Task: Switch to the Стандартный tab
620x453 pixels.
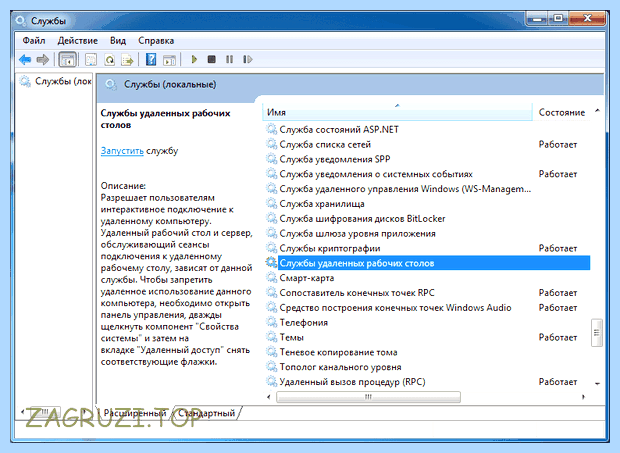Action: click(x=206, y=413)
